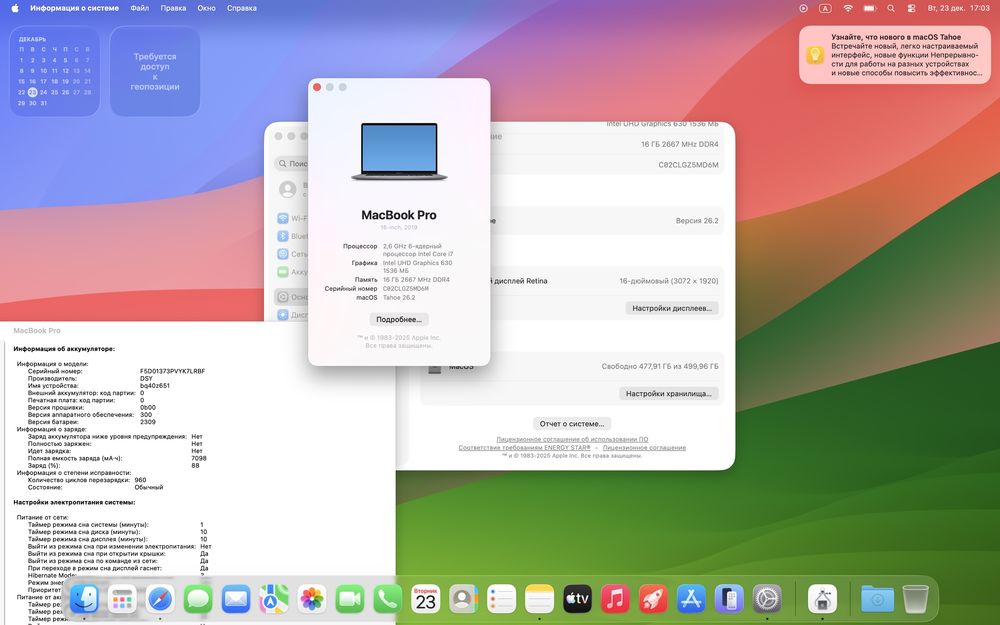Click «16 ГБ 2667 MHz DDR4» in Settings window
The width and height of the screenshot is (1000, 625).
coord(680,144)
